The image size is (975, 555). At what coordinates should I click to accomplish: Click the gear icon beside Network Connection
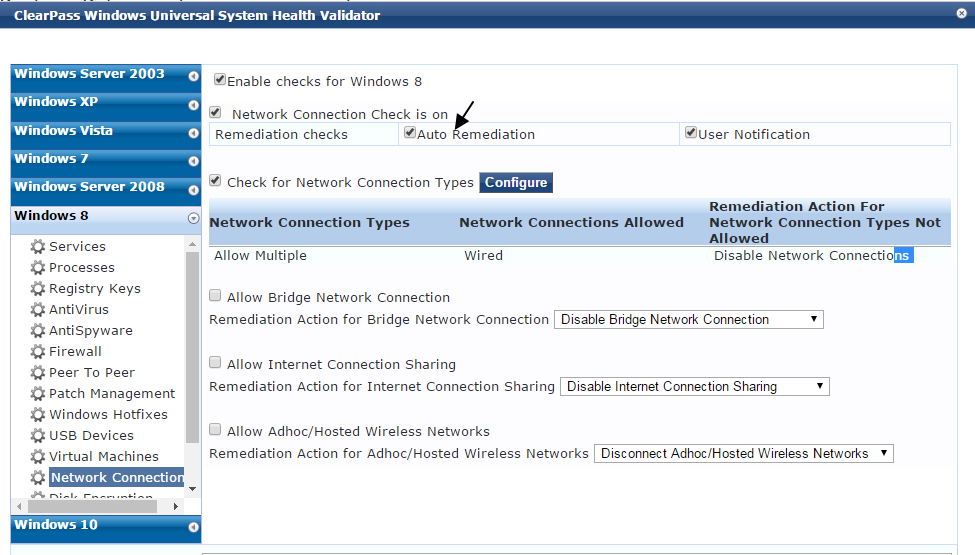point(38,477)
